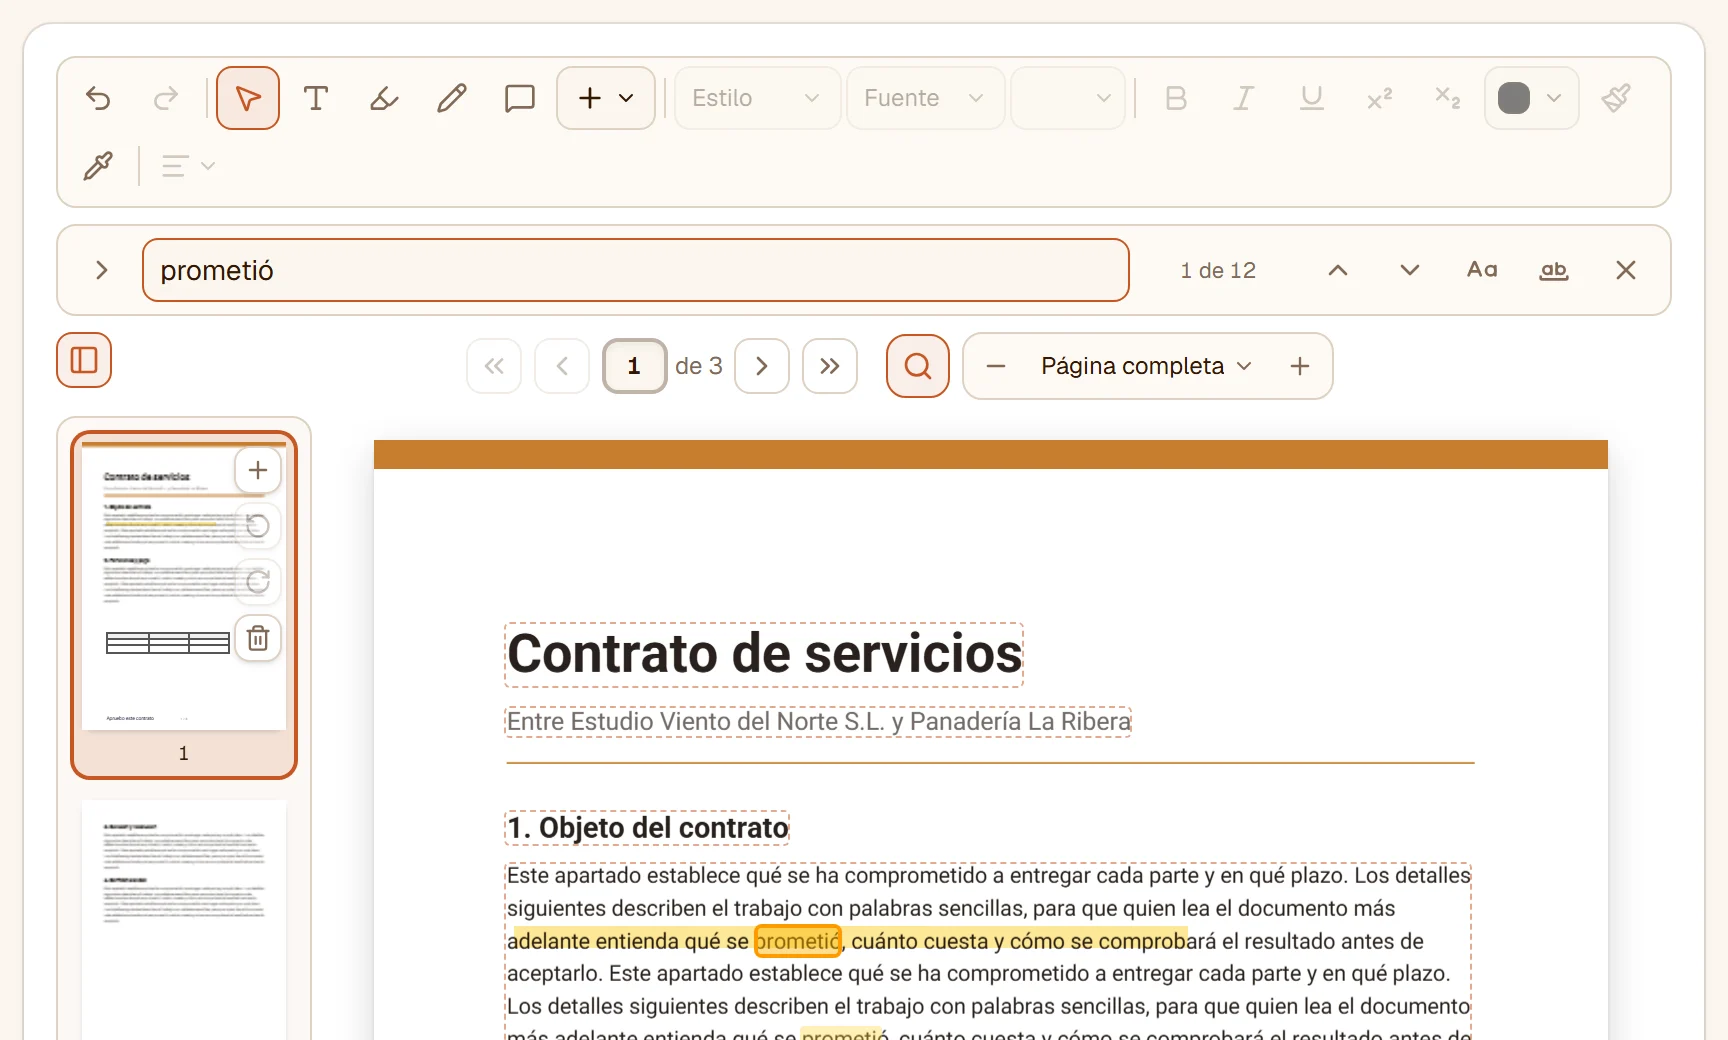Toggle case-sensitive search Aa
1728x1040 pixels.
click(1482, 270)
